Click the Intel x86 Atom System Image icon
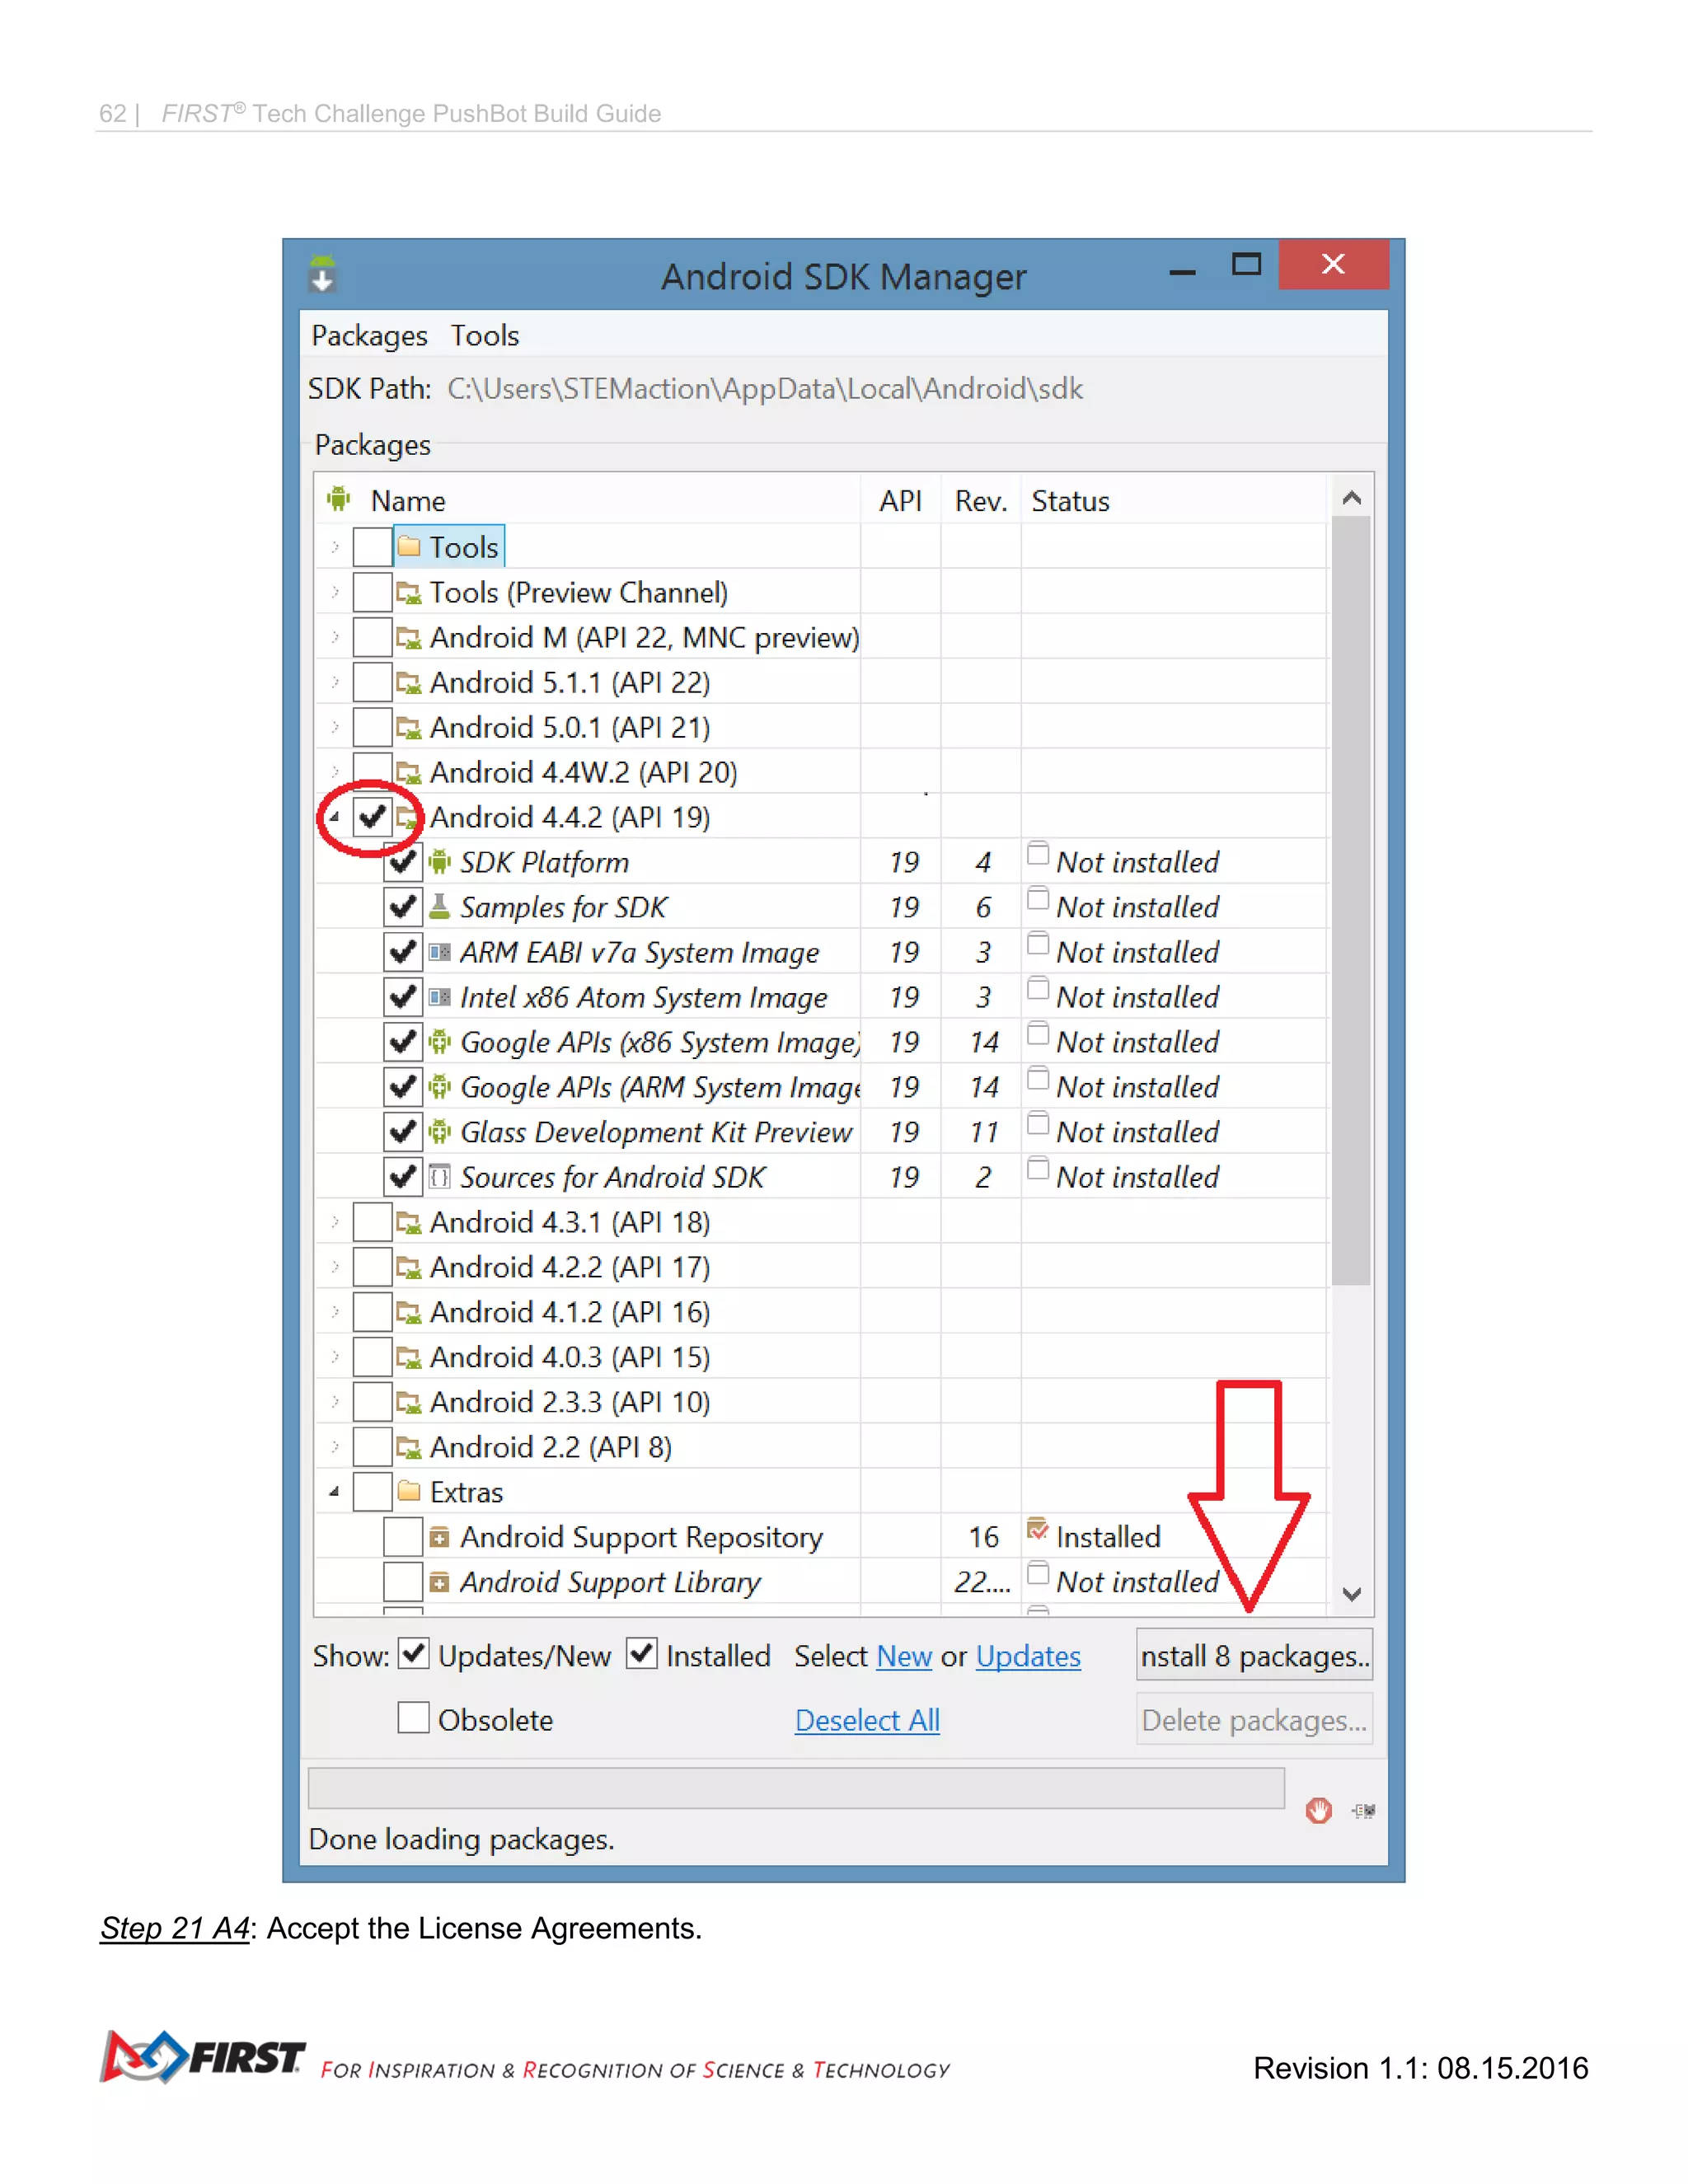This screenshot has height=2184, width=1688. [440, 997]
